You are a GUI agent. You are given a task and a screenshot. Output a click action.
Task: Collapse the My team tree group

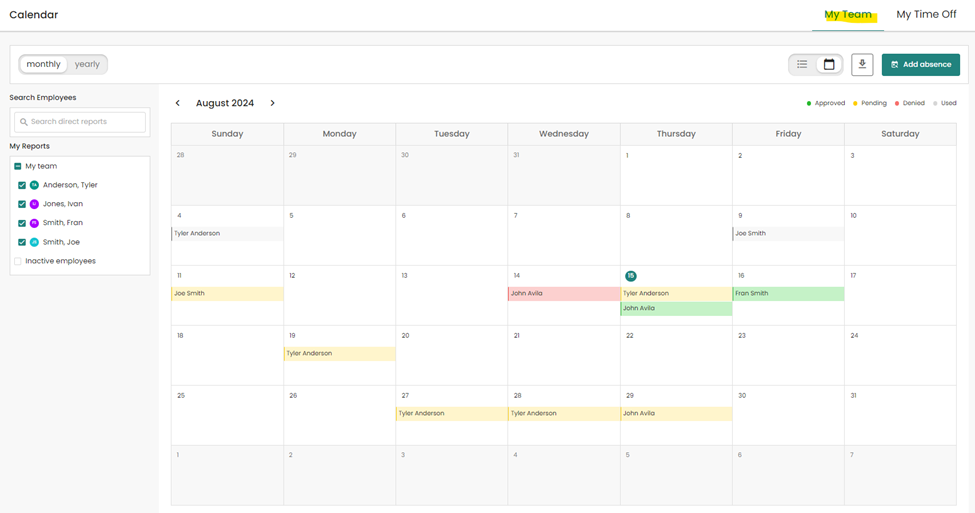coord(18,166)
